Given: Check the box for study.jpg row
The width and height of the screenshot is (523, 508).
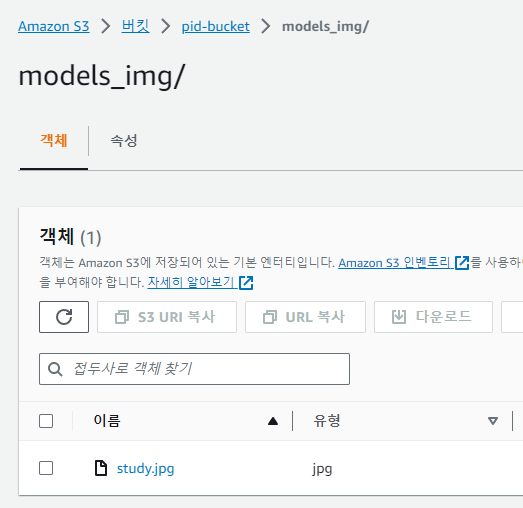Looking at the screenshot, I should [x=46, y=468].
